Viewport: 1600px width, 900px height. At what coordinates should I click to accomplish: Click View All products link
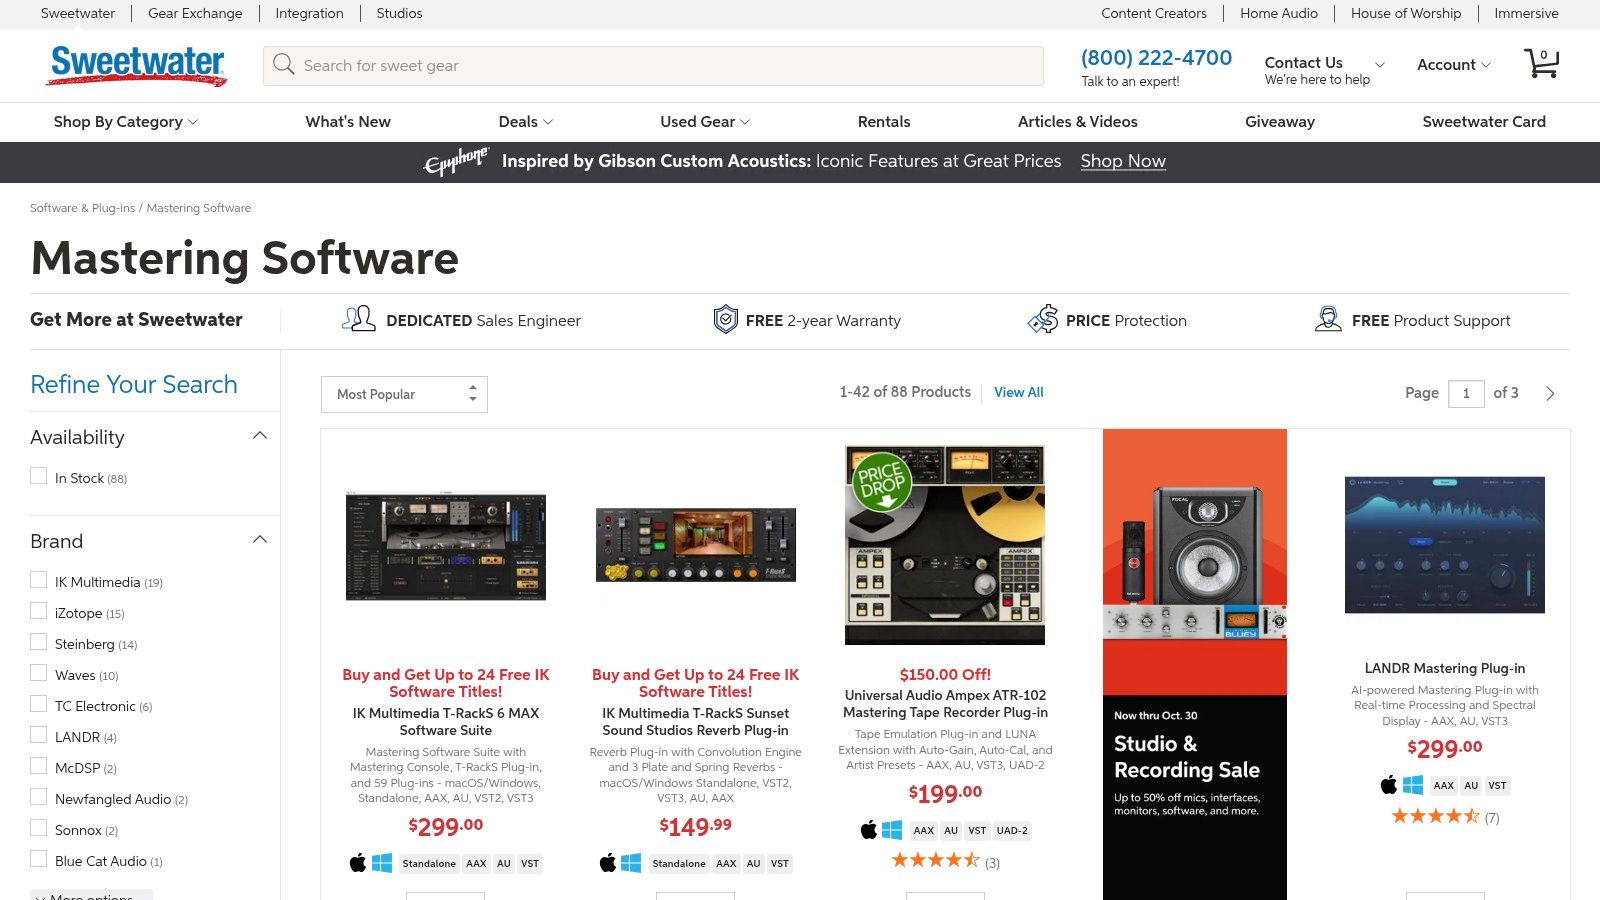pos(1018,393)
